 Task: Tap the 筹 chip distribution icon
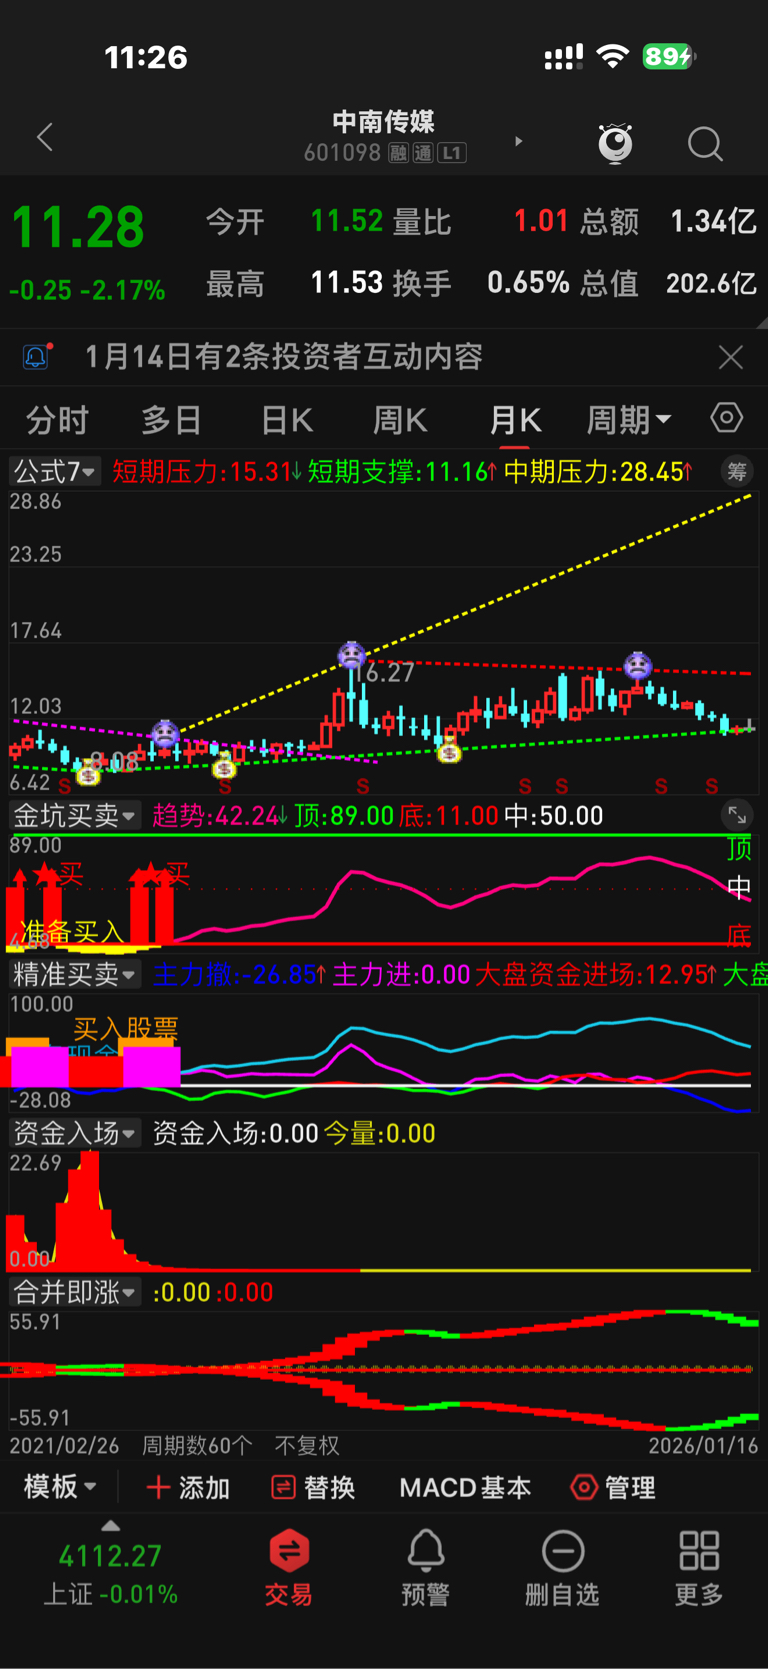coord(737,471)
